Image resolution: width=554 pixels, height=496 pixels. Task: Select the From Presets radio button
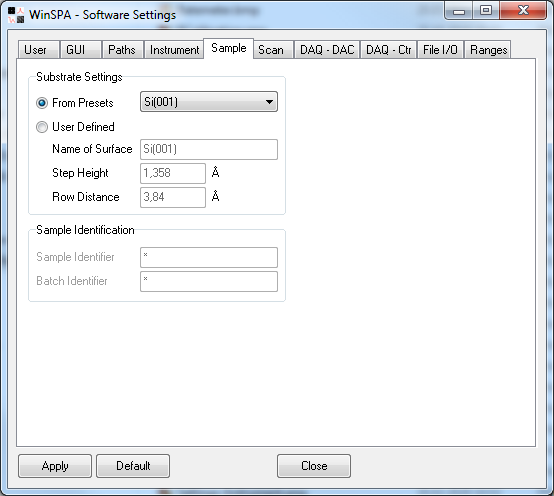click(x=42, y=103)
